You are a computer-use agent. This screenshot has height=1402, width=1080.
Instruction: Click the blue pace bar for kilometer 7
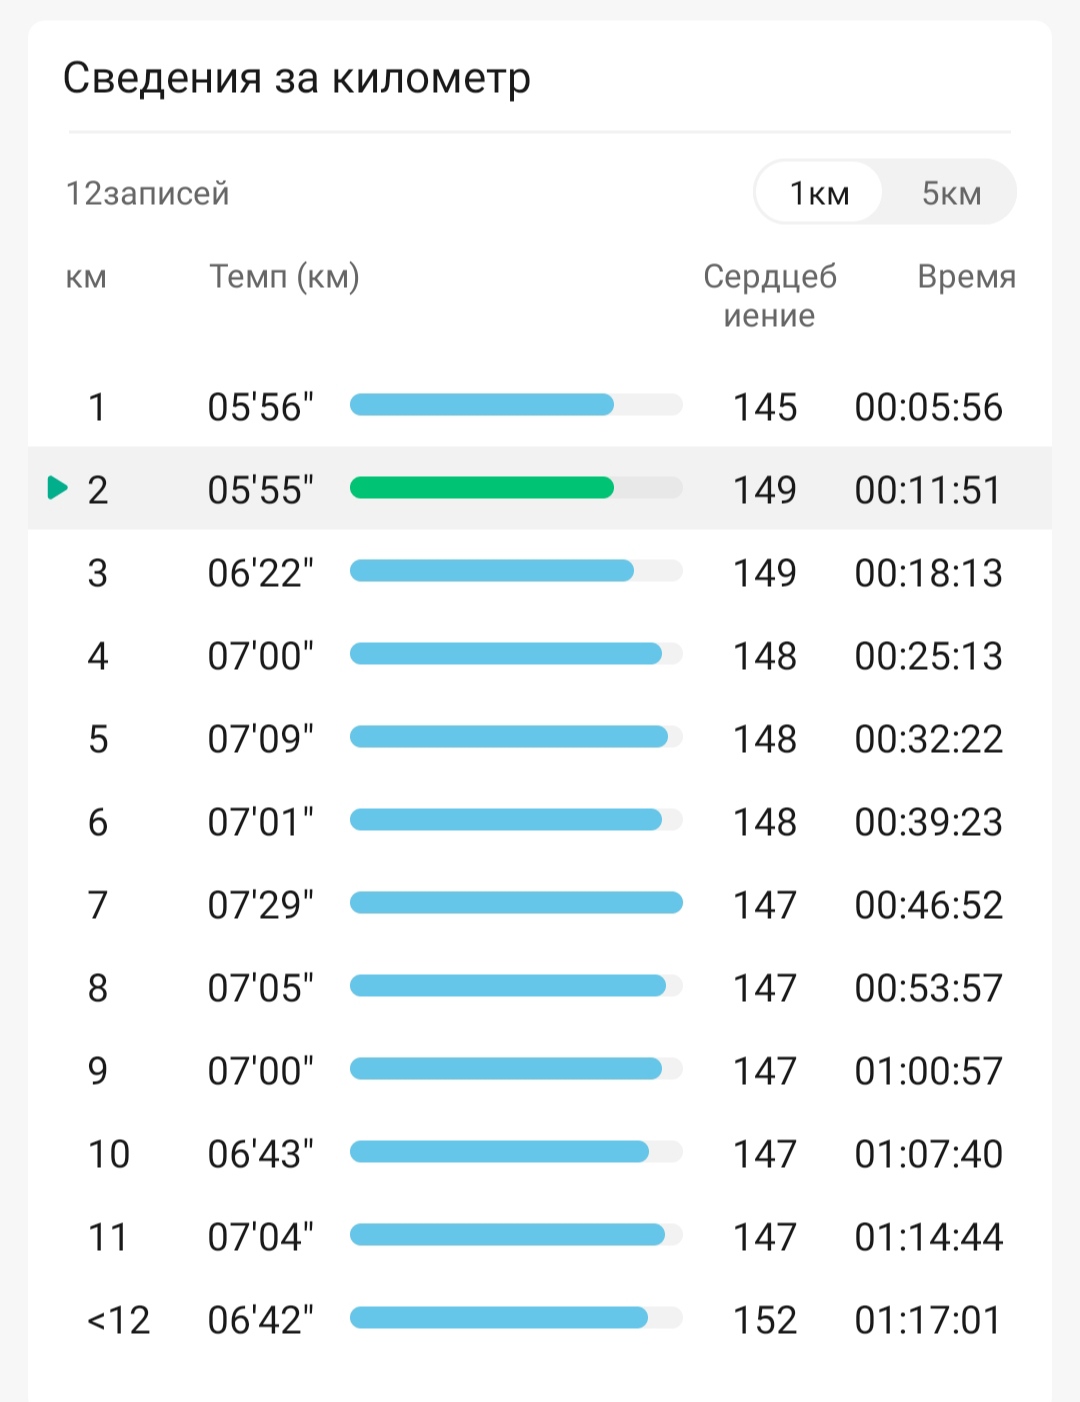click(516, 903)
